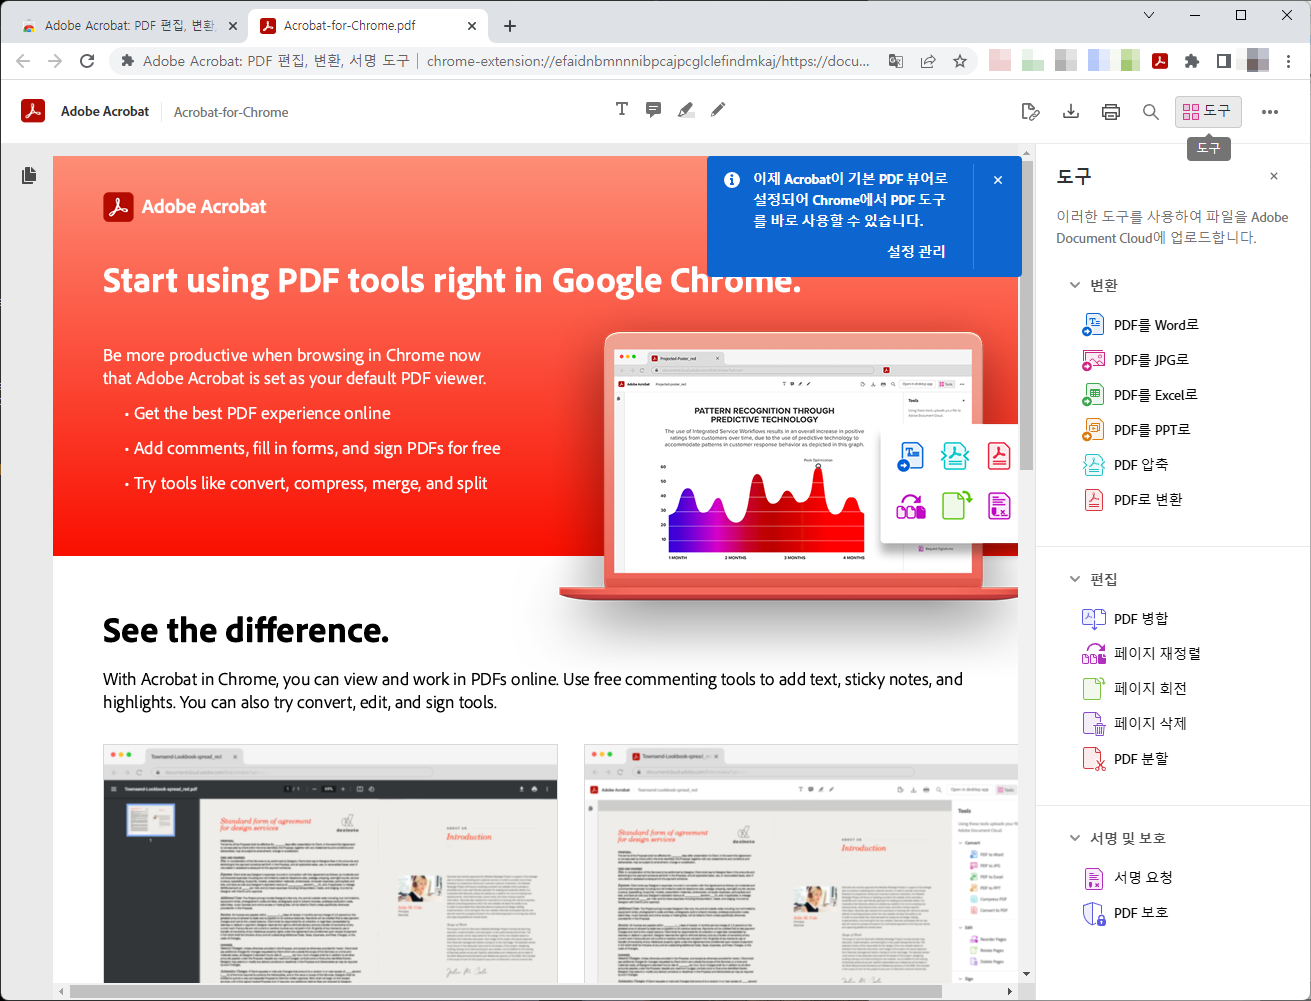Choose PDF를 JPG로 conversion tool
This screenshot has width=1311, height=1001.
[1136, 360]
